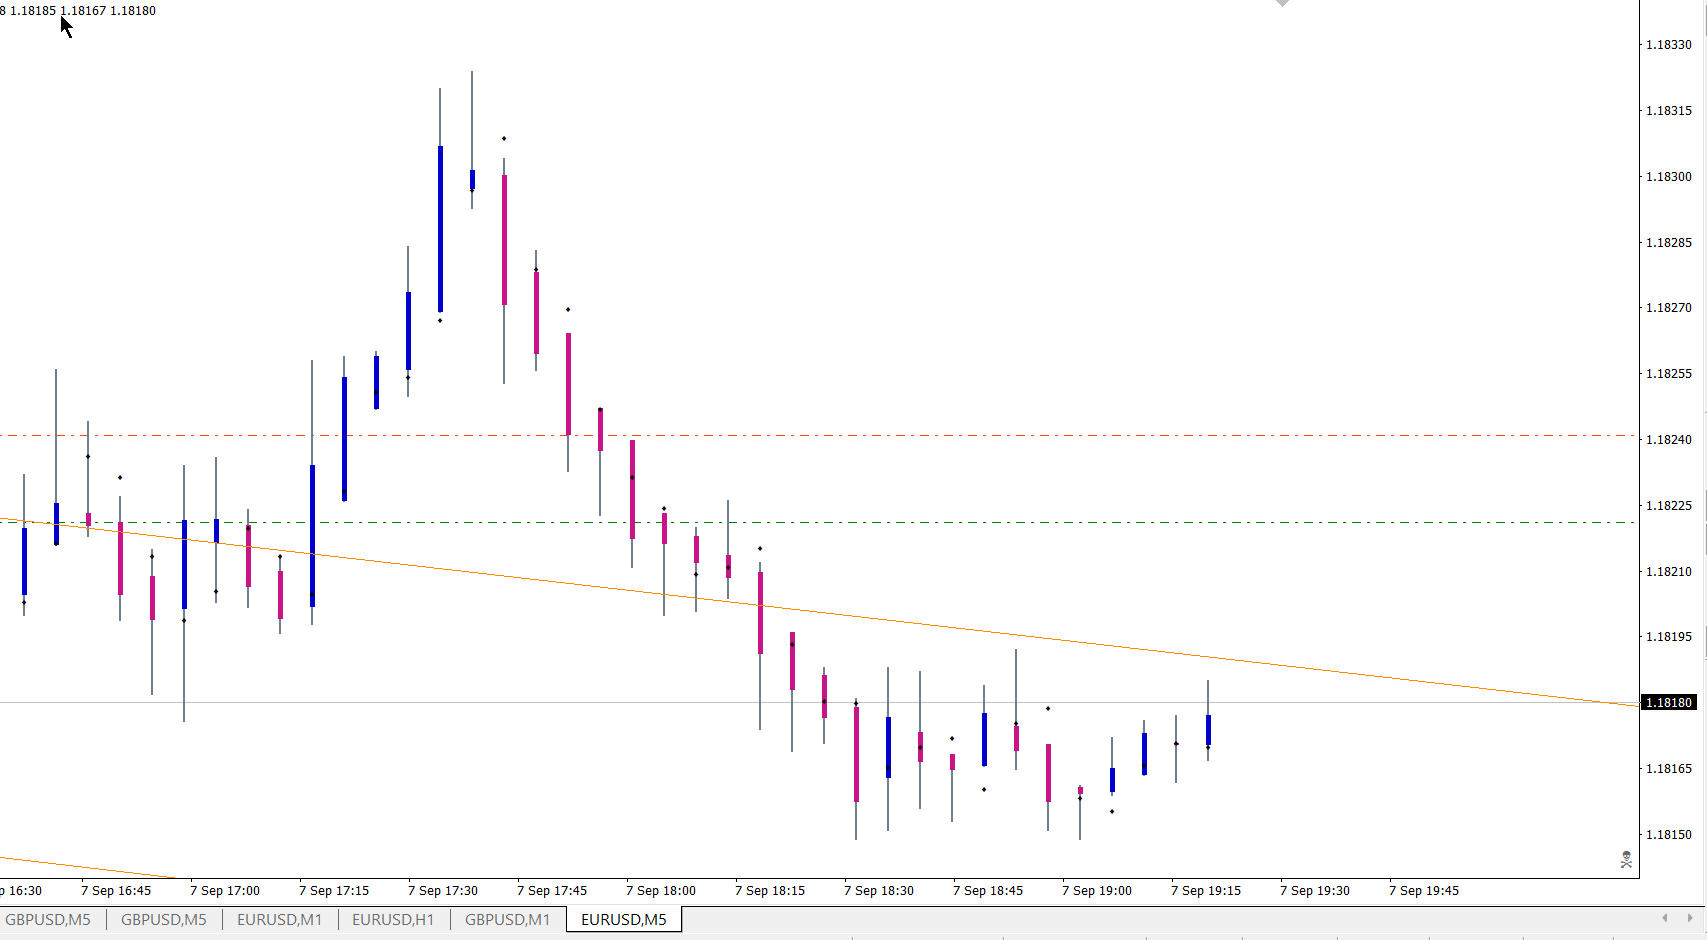1707x940 pixels.
Task: Switch to the EURUSD,M1 chart tab
Action: (279, 919)
